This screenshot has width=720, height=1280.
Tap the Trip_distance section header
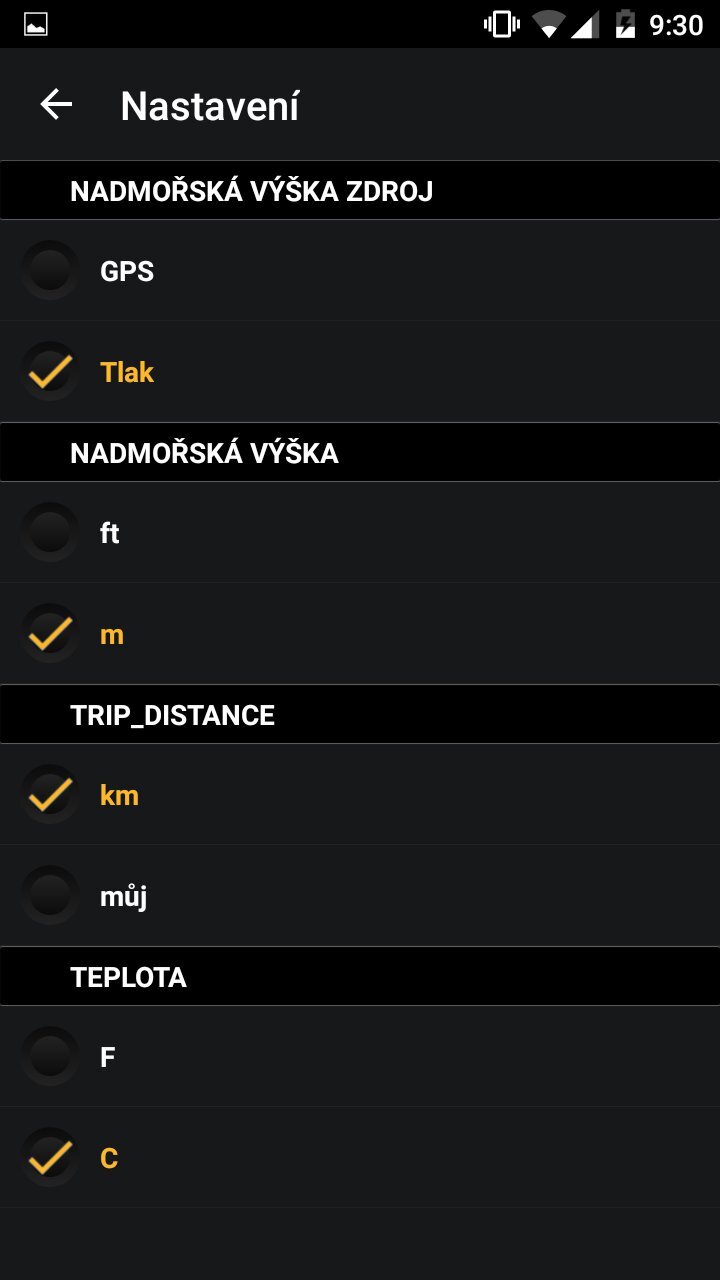172,715
